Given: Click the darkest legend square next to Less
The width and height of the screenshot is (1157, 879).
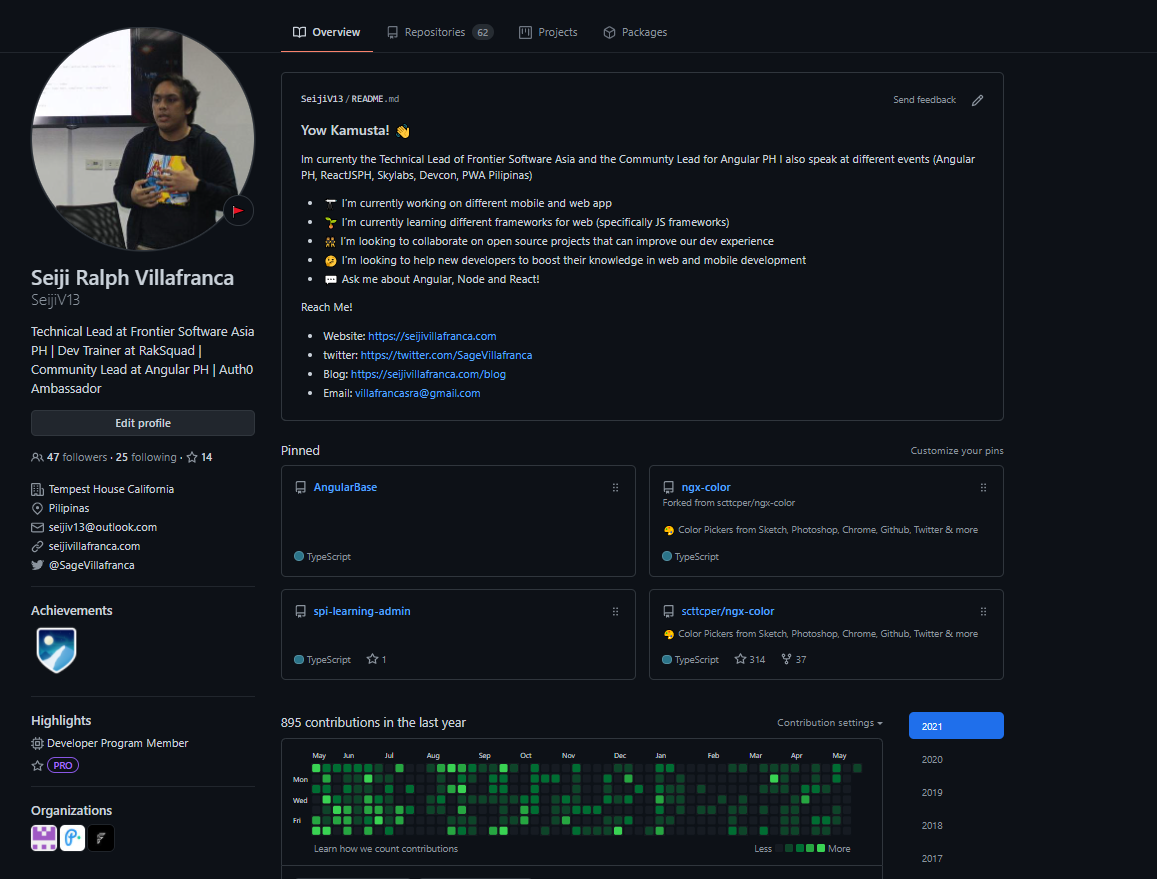Looking at the screenshot, I should 779,848.
